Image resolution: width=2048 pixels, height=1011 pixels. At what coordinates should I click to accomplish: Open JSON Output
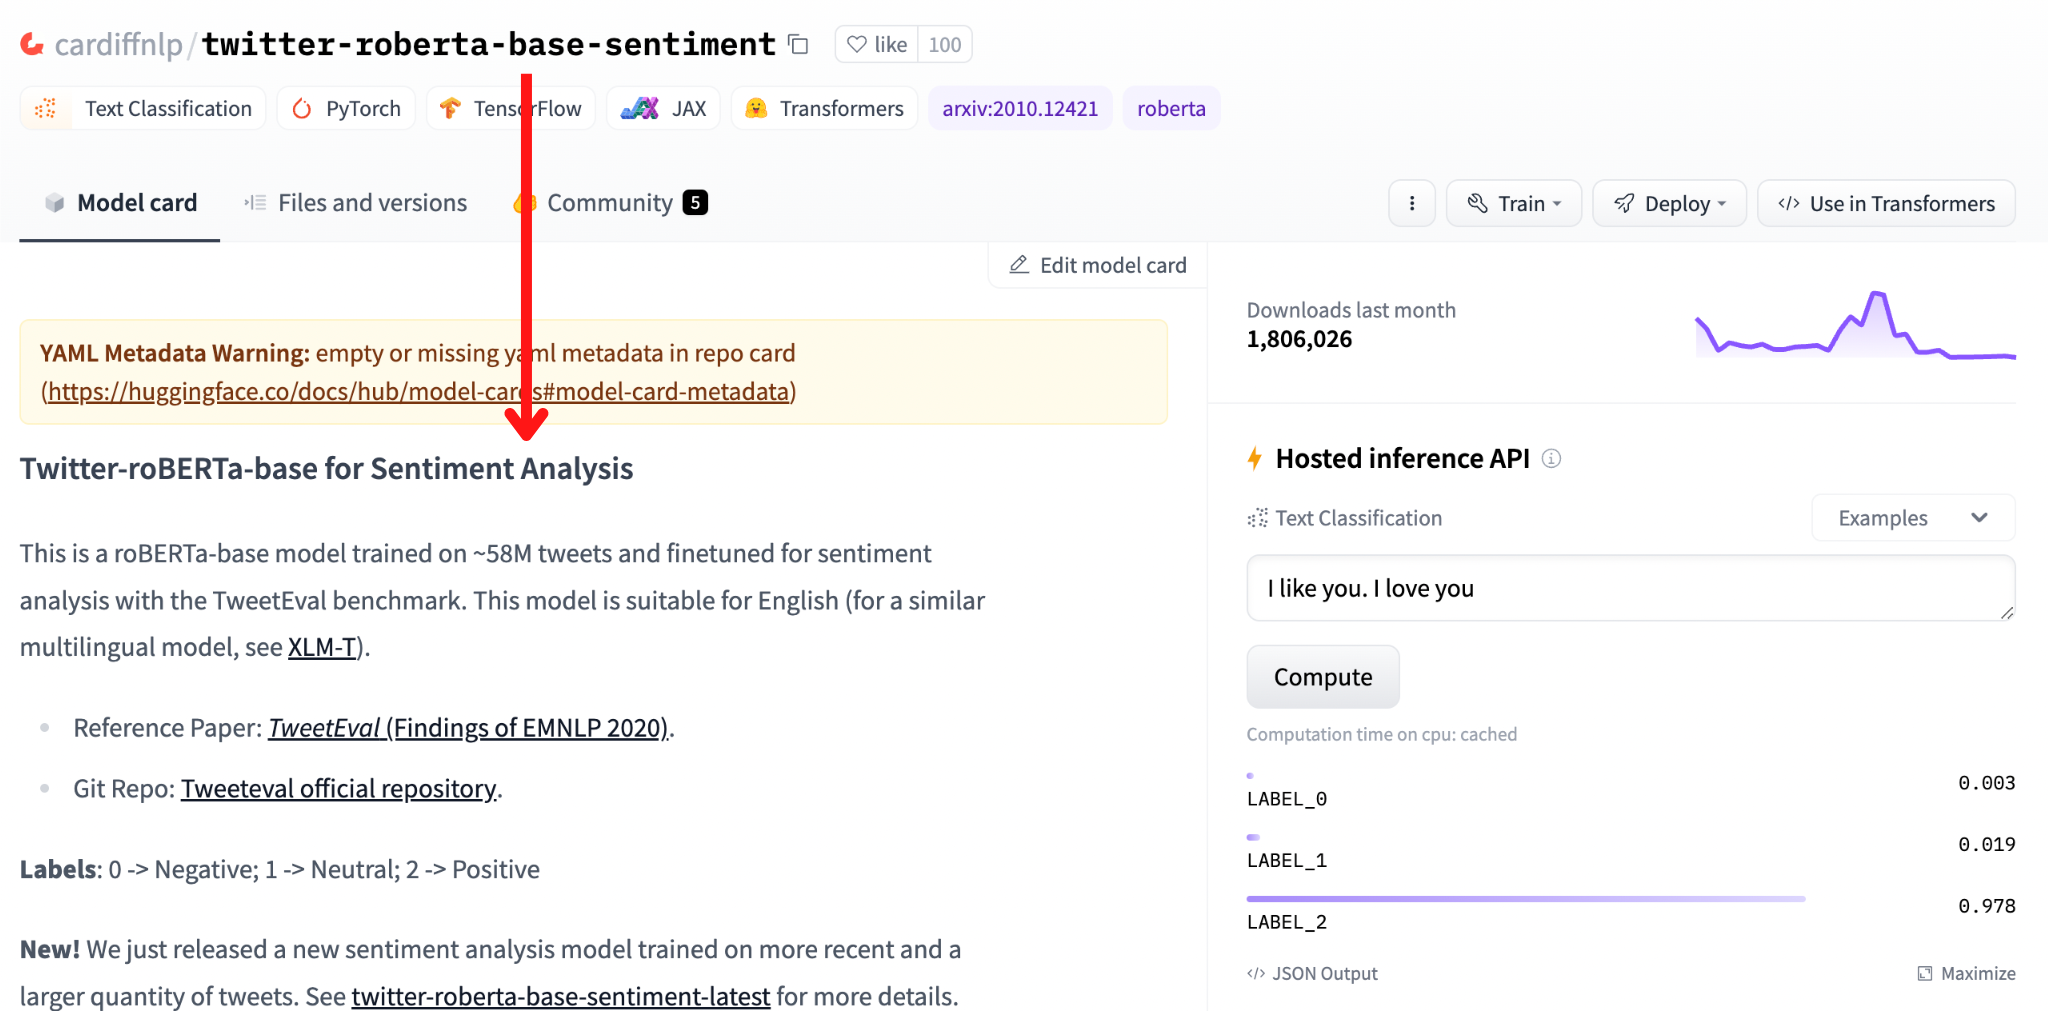[x=1312, y=973]
